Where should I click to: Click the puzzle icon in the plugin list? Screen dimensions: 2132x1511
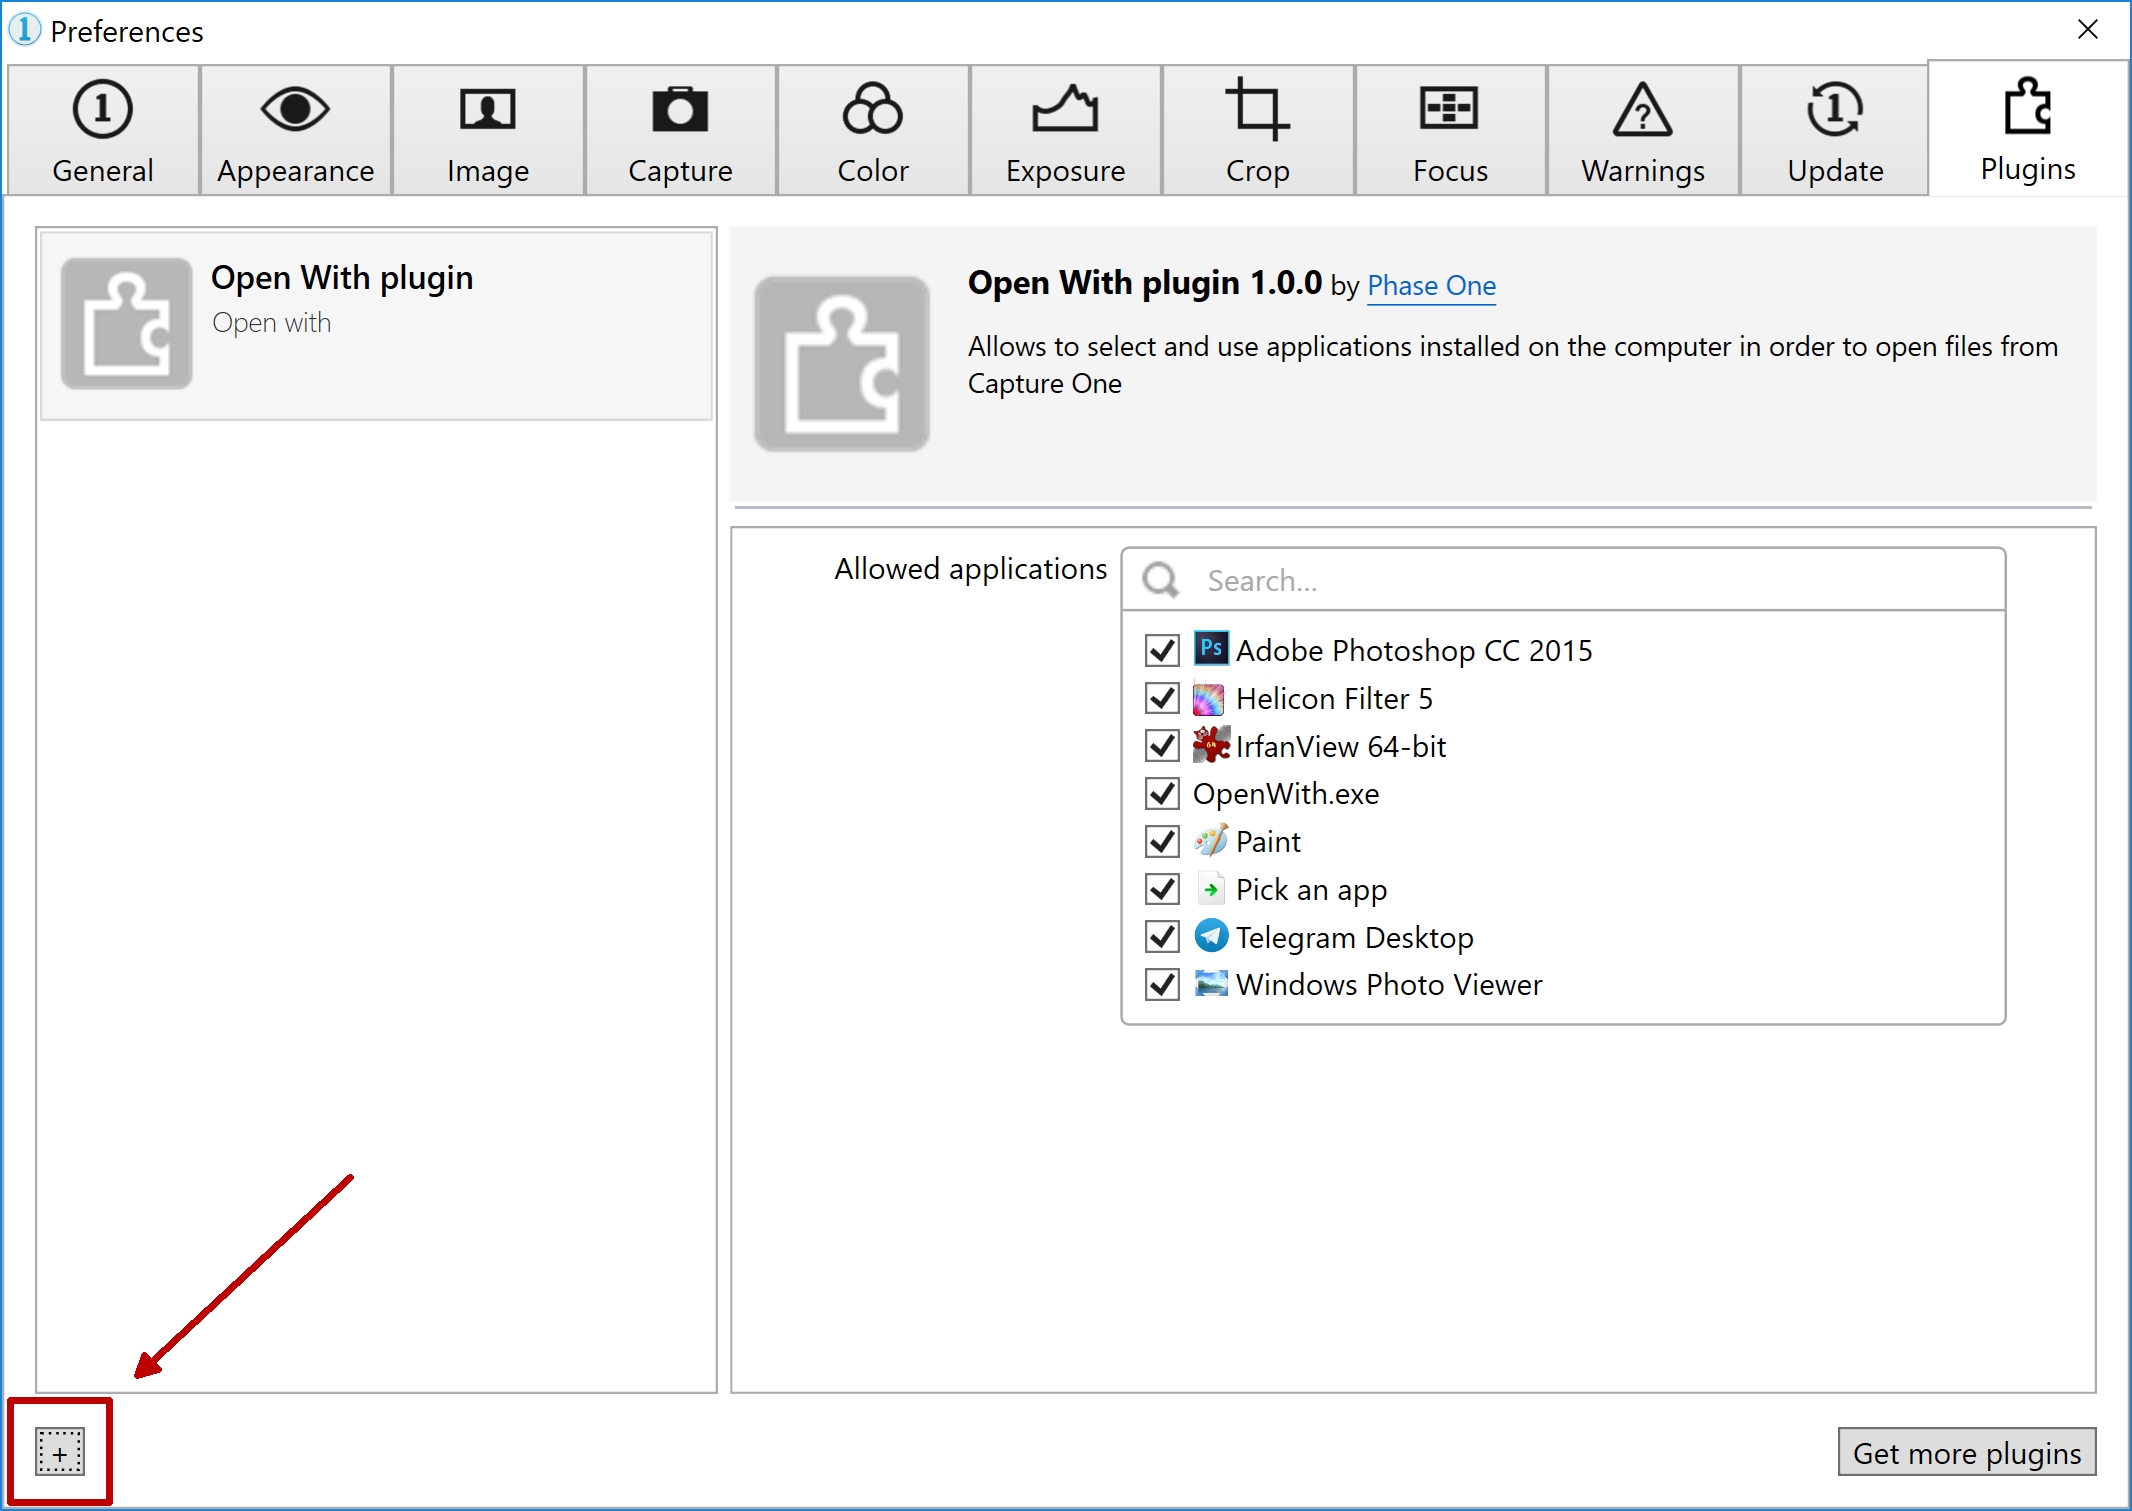click(126, 323)
